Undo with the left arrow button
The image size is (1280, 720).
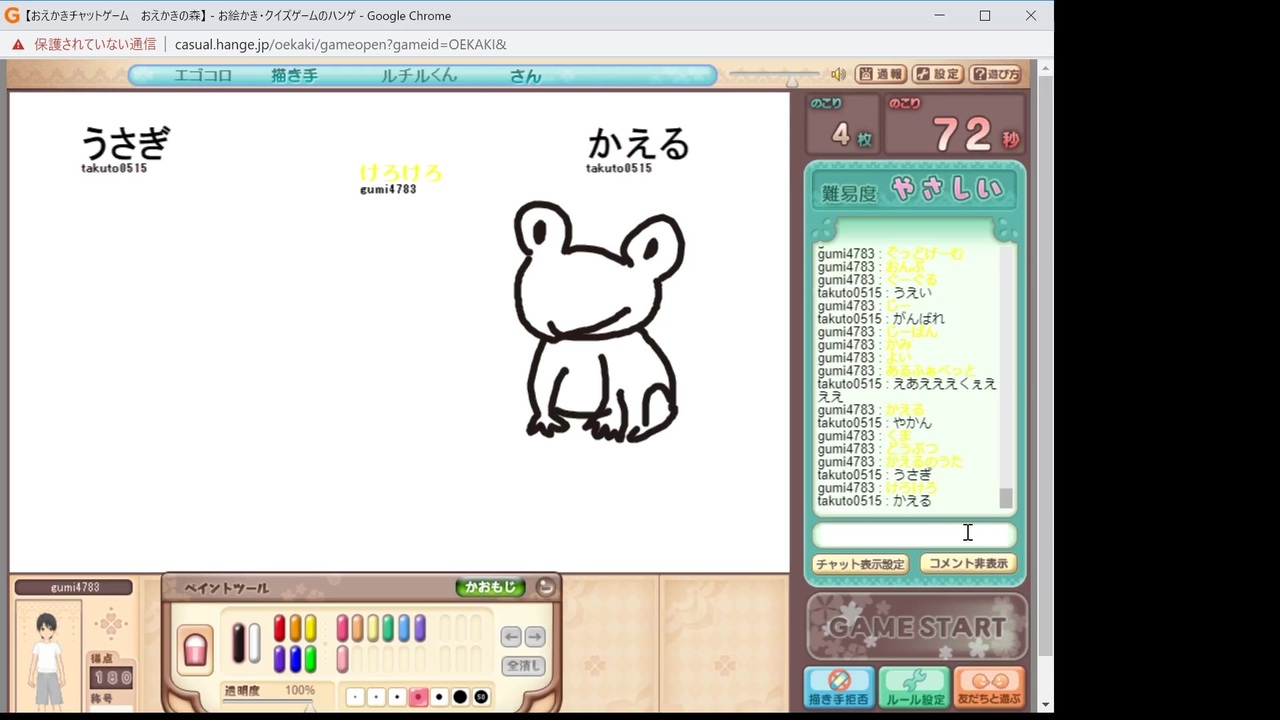tap(511, 637)
